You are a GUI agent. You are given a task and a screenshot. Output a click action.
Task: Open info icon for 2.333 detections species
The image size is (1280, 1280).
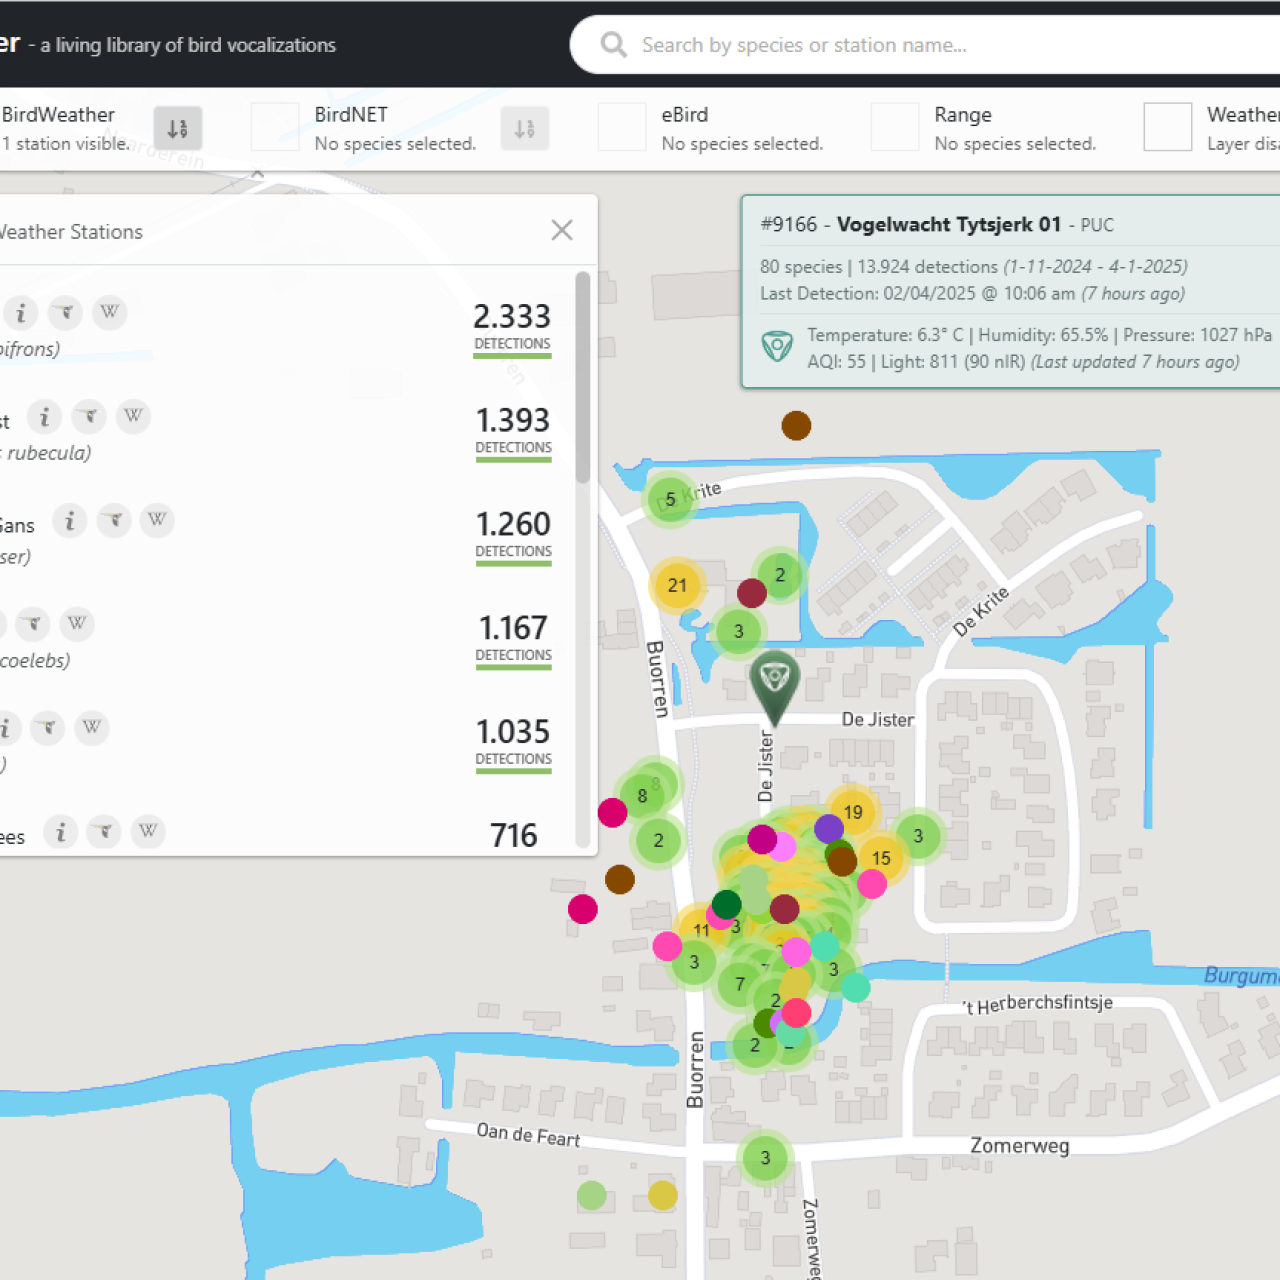point(20,313)
